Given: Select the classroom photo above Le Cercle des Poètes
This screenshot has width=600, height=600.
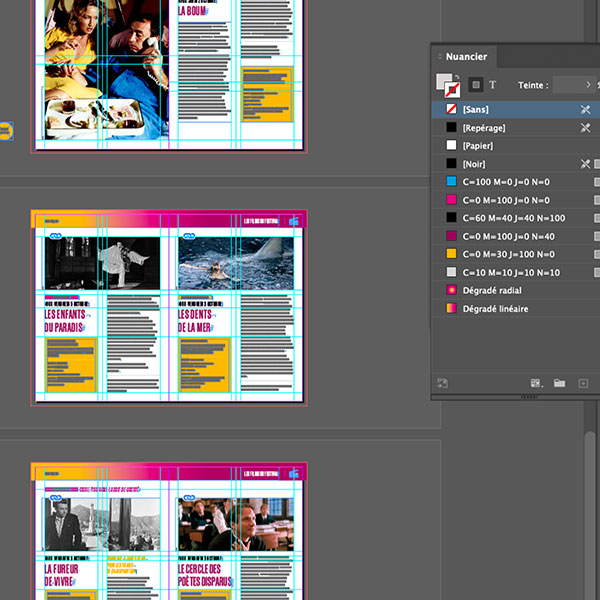Looking at the screenshot, I should [x=236, y=524].
